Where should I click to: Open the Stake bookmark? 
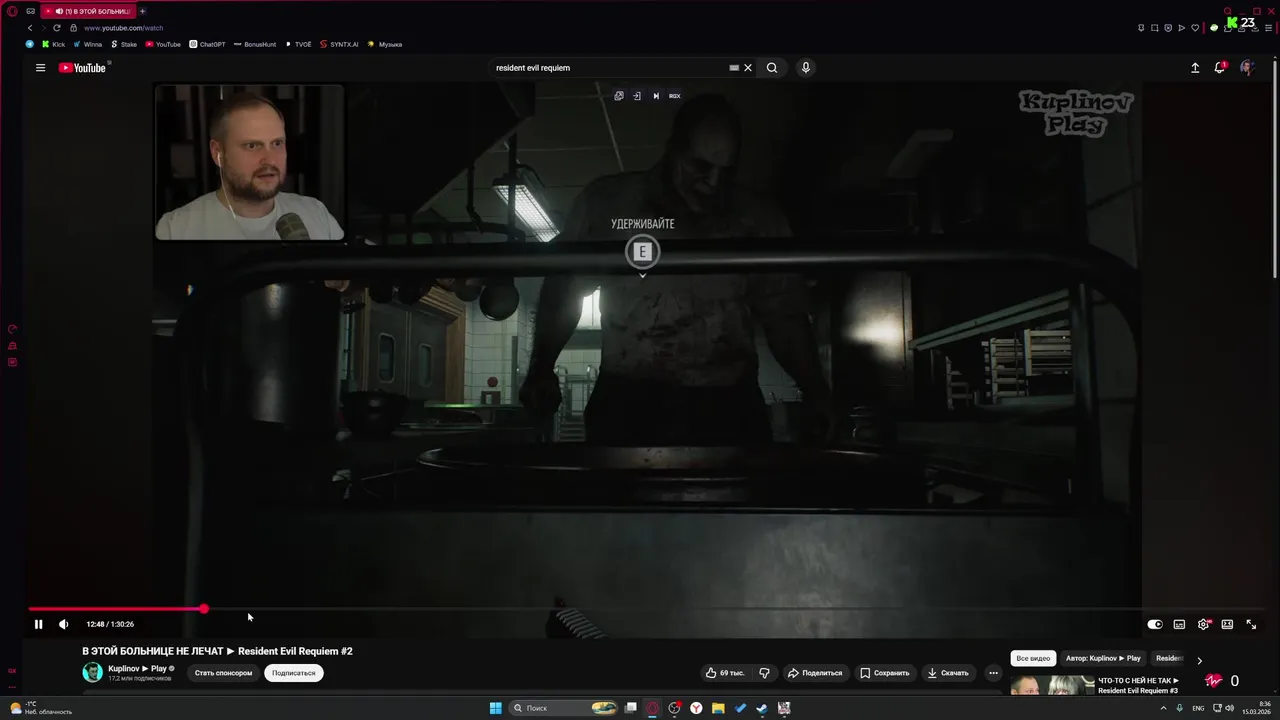point(124,44)
